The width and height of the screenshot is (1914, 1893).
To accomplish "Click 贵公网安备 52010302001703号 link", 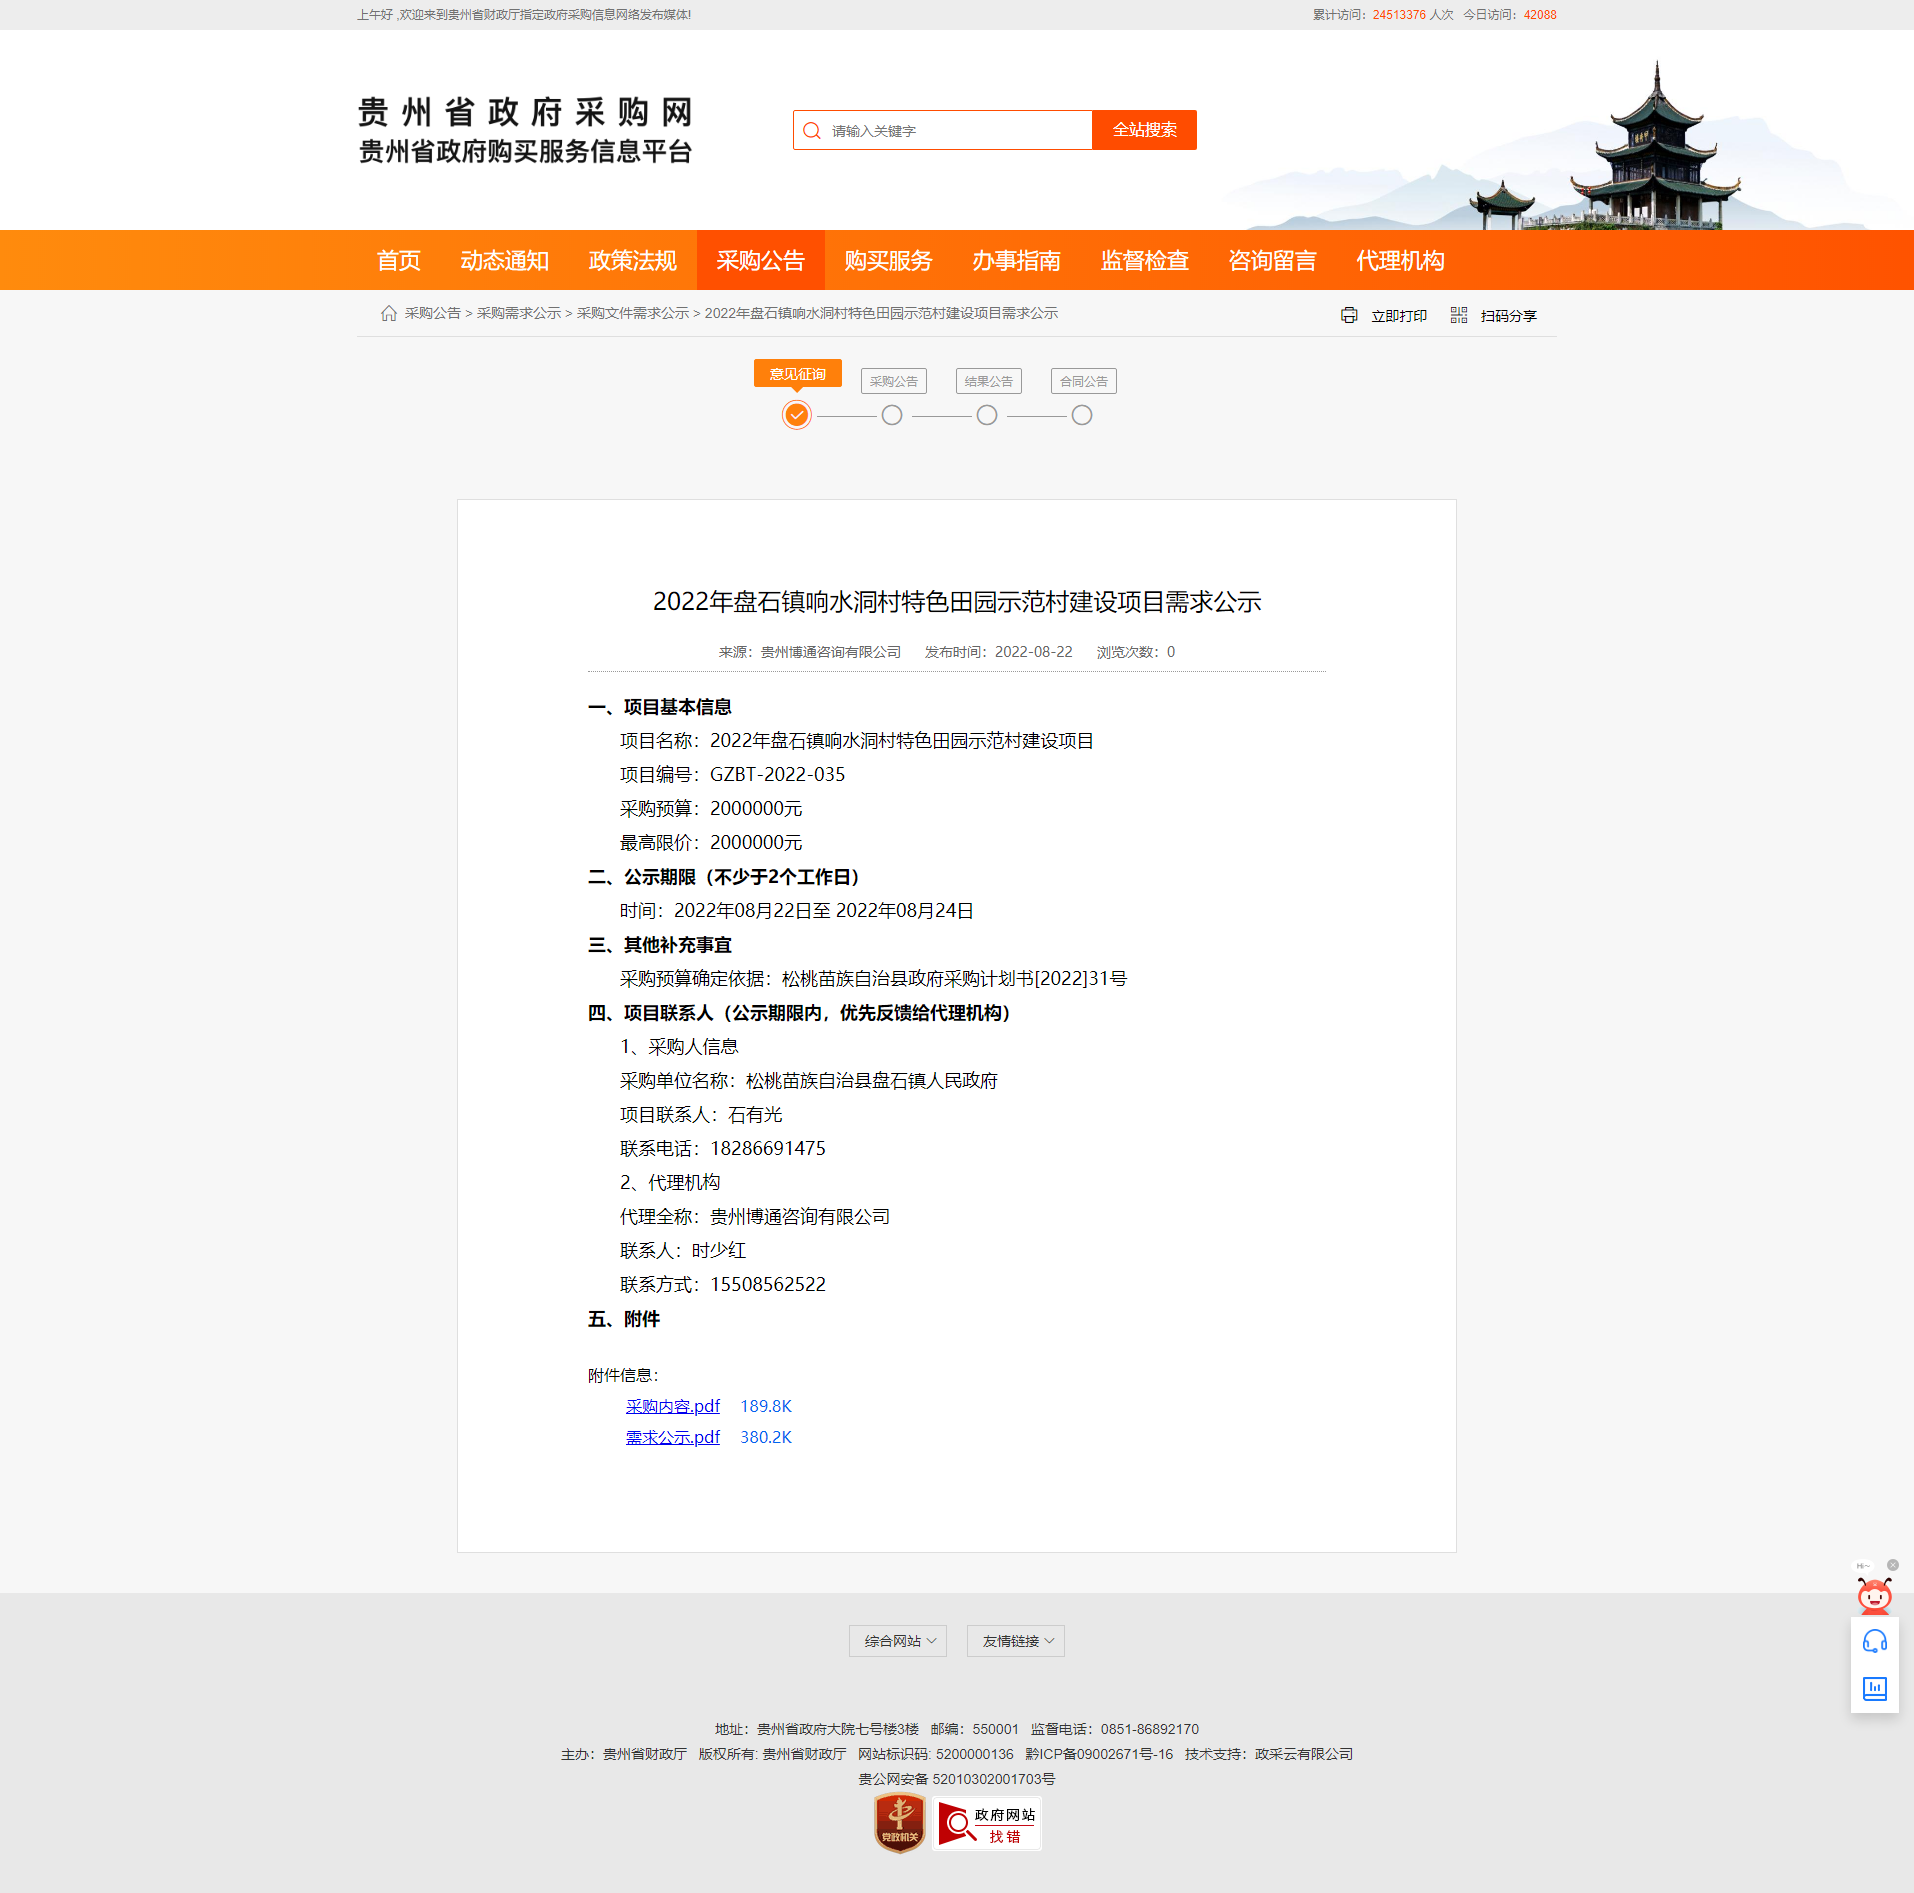I will click(957, 1780).
